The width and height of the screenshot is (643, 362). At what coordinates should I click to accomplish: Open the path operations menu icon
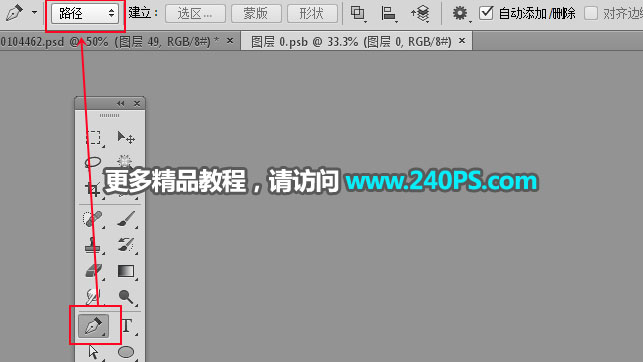tap(358, 13)
